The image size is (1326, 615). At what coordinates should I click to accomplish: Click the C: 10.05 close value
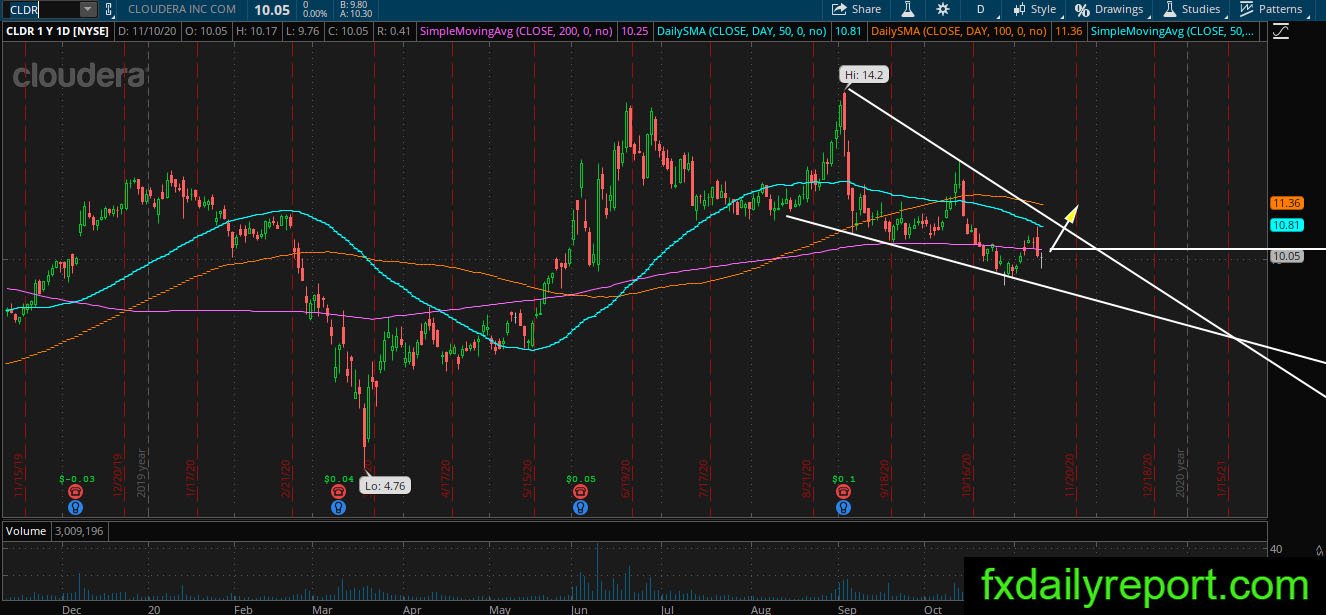pyautogui.click(x=350, y=32)
